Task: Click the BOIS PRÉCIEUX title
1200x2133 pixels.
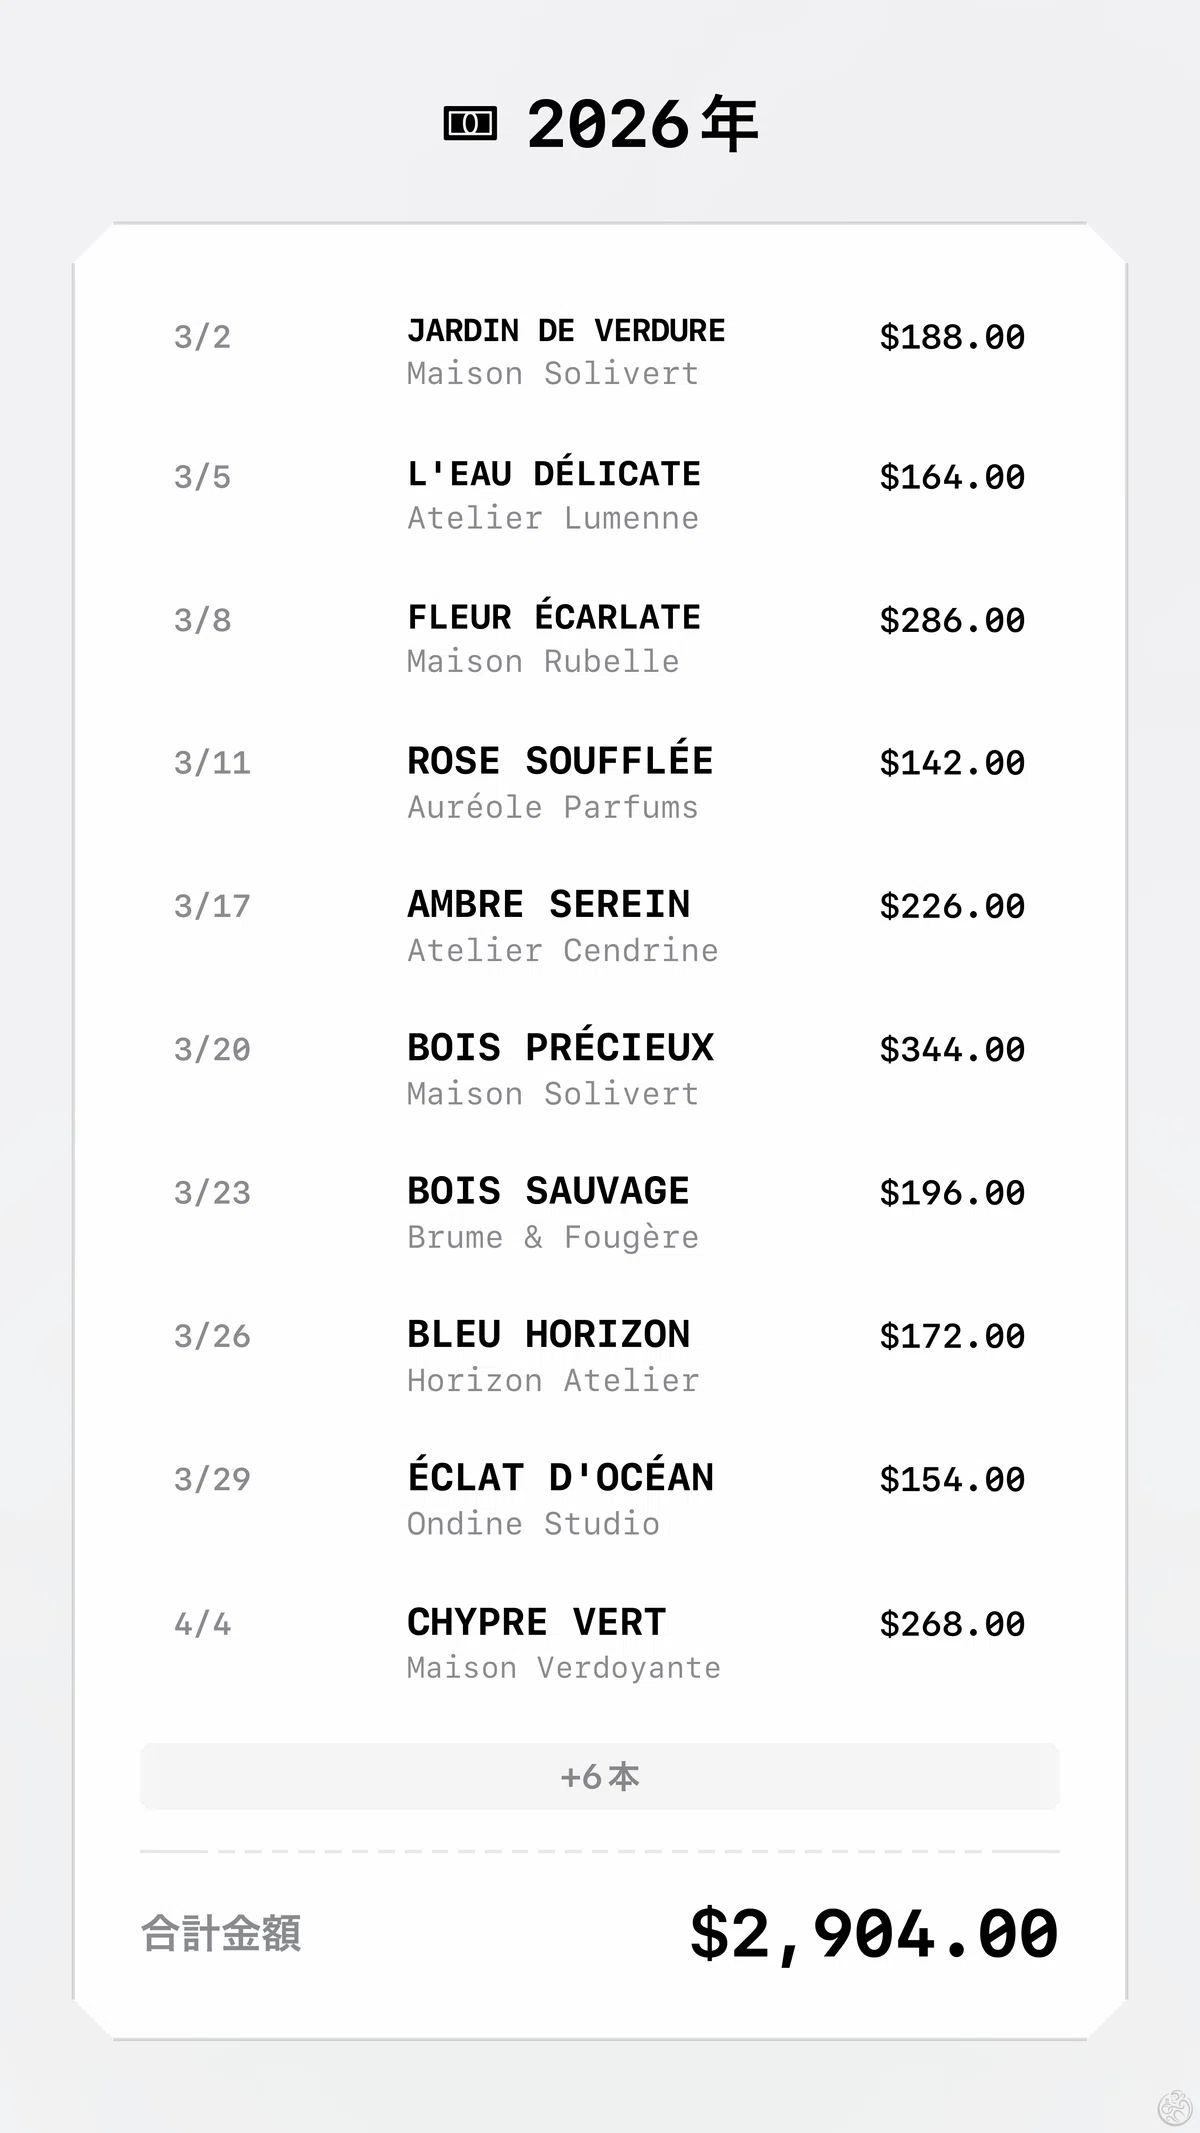Action: 560,1047
